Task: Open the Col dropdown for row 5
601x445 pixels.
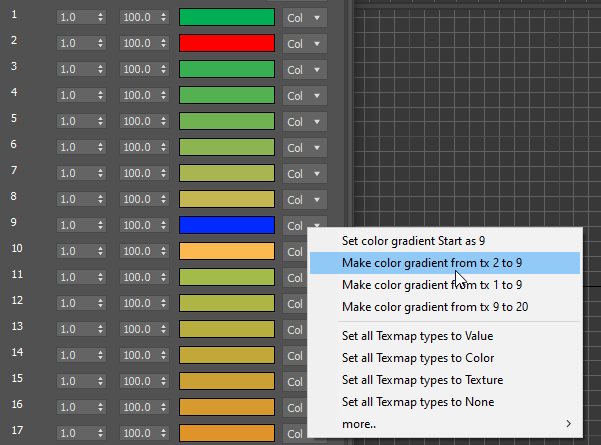Action: point(304,122)
